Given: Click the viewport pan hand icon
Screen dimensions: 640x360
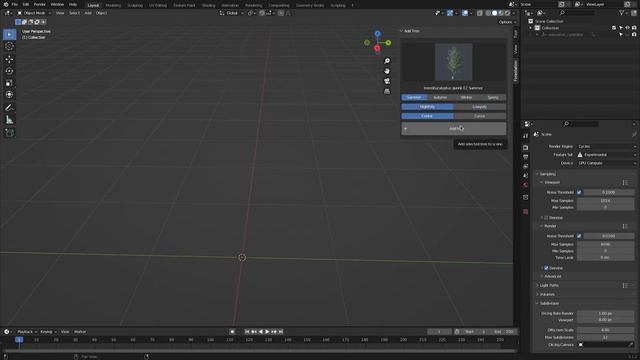Looking at the screenshot, I should pos(387,71).
